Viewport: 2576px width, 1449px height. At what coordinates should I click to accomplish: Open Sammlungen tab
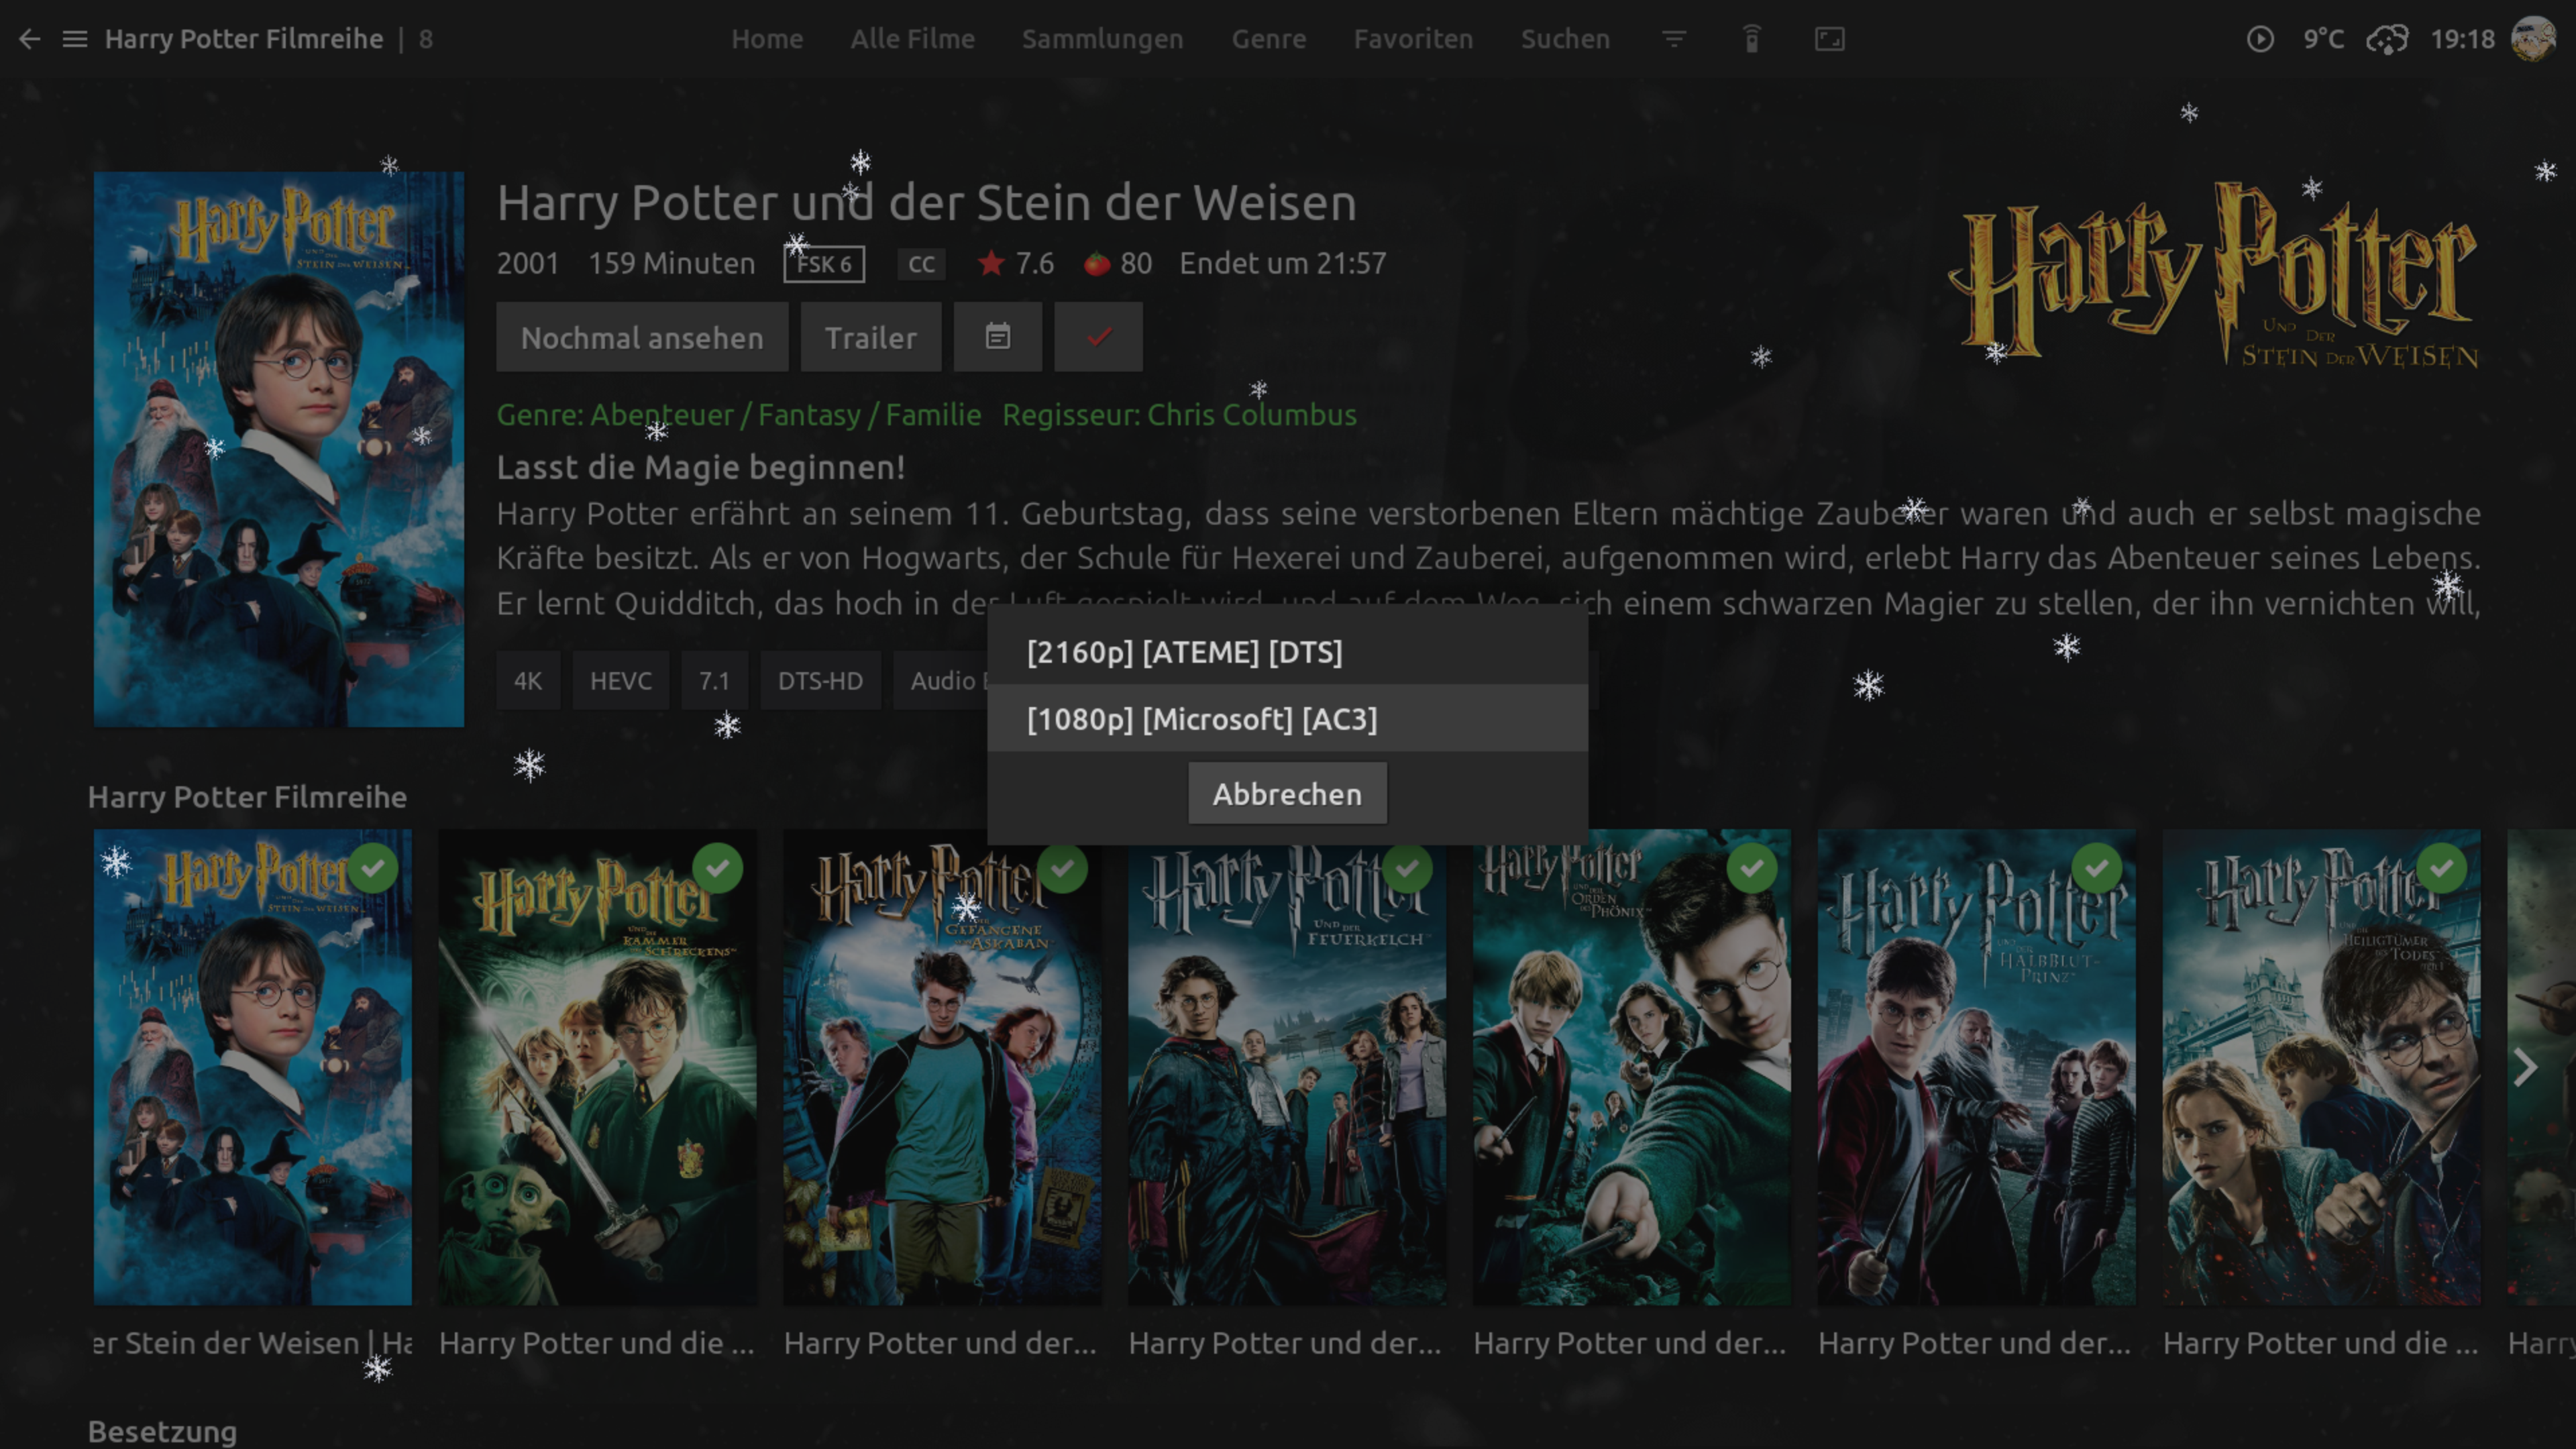click(1102, 39)
